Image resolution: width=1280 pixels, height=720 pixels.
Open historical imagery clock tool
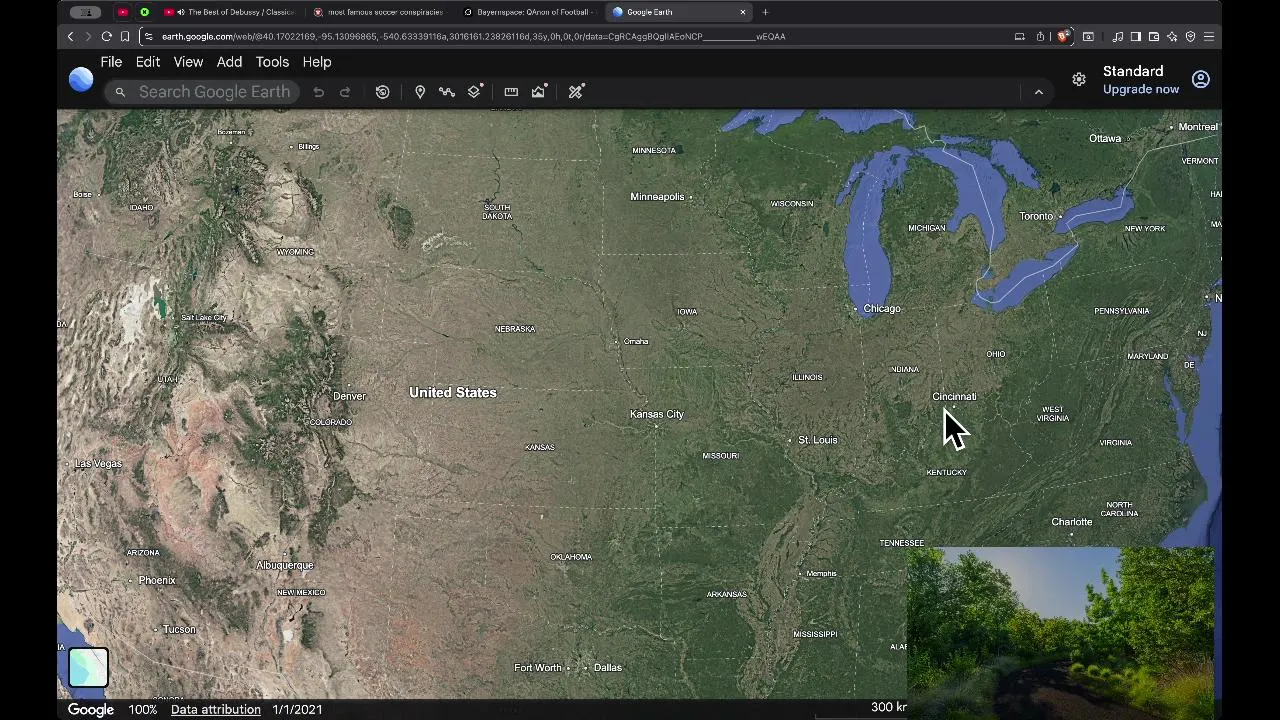[x=382, y=92]
